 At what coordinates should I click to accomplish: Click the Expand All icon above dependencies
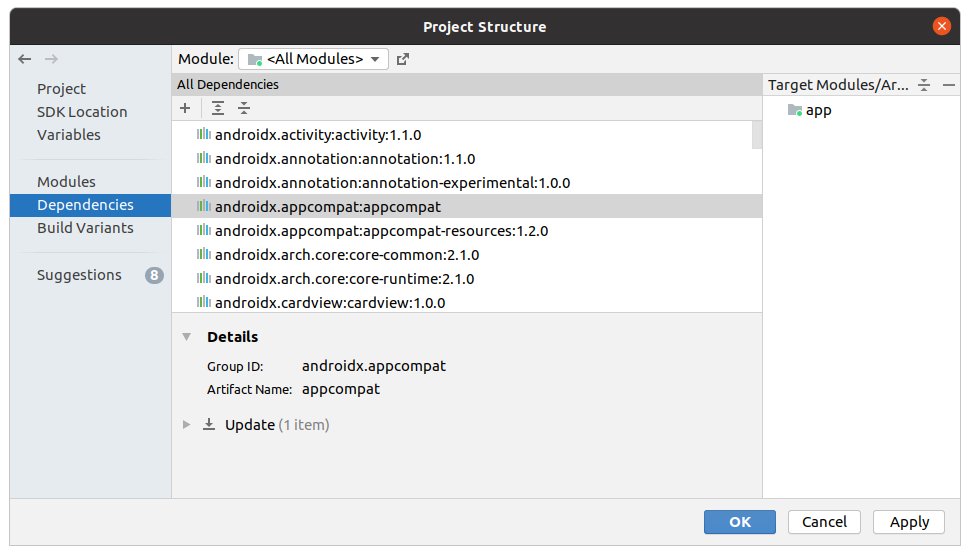[x=218, y=108]
